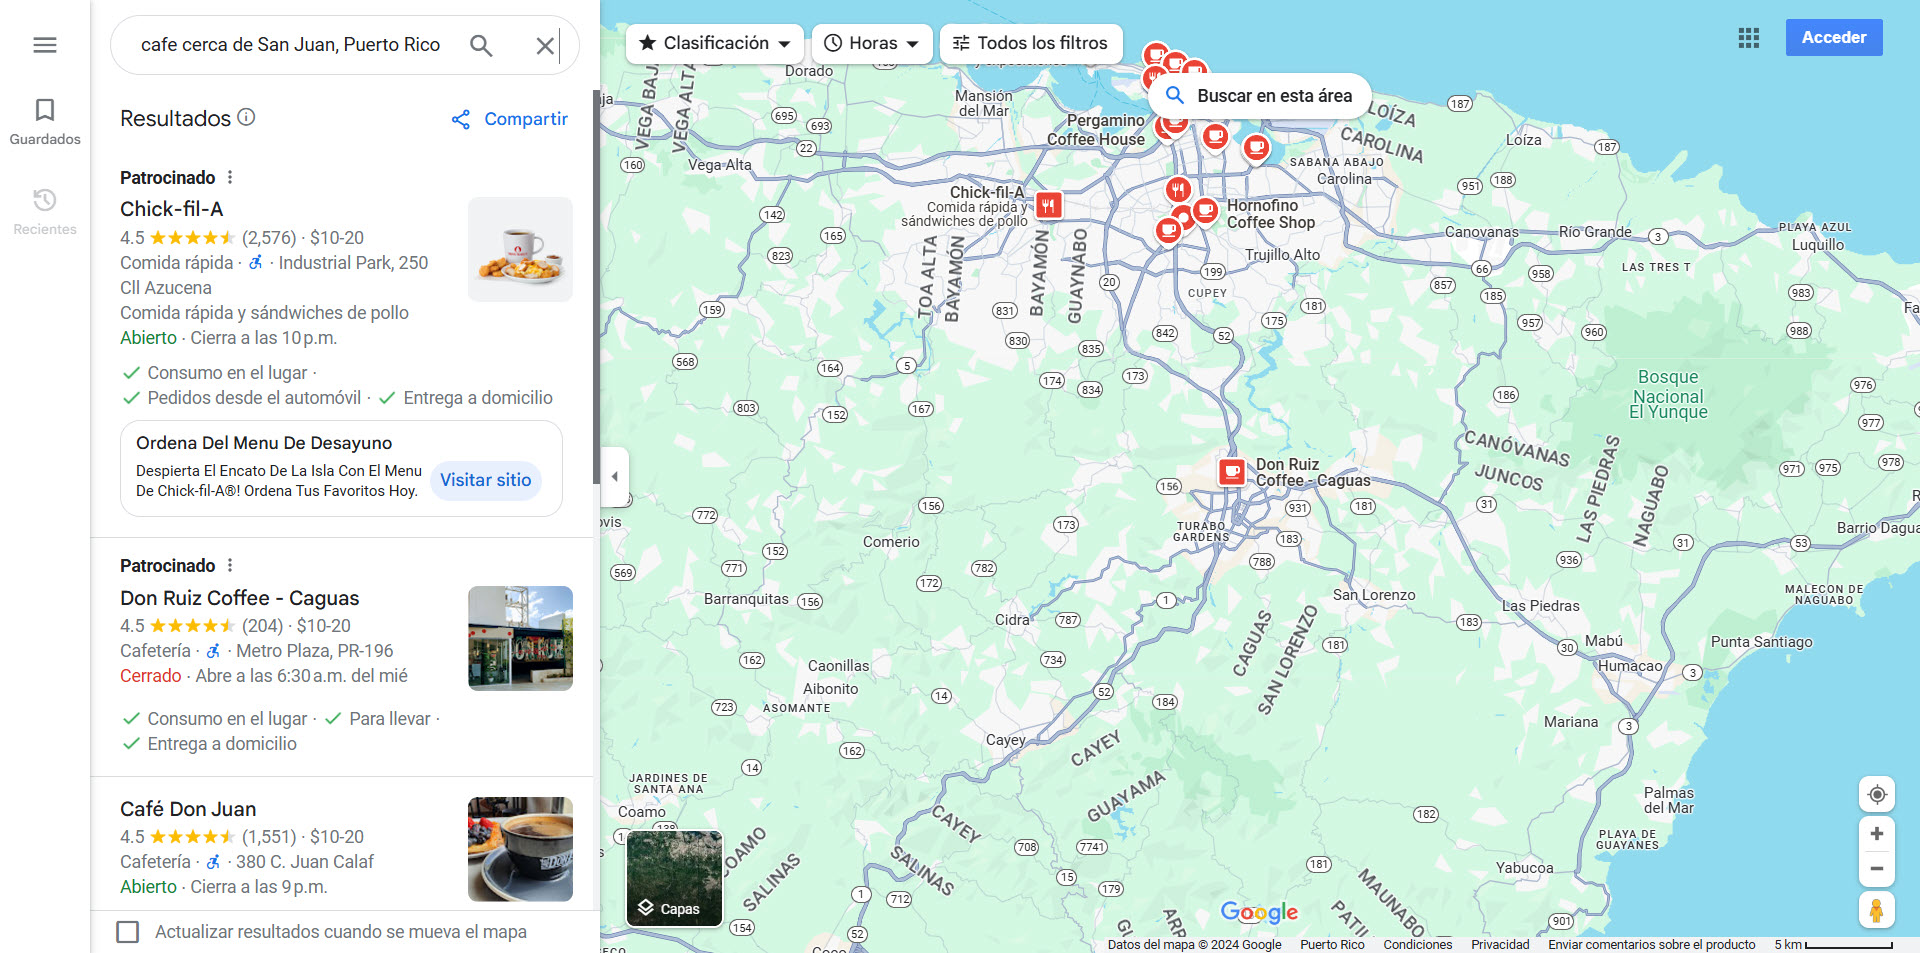Check Actualizar resultados cuando se mueva el mapa
The width and height of the screenshot is (1920, 953).
[x=128, y=932]
